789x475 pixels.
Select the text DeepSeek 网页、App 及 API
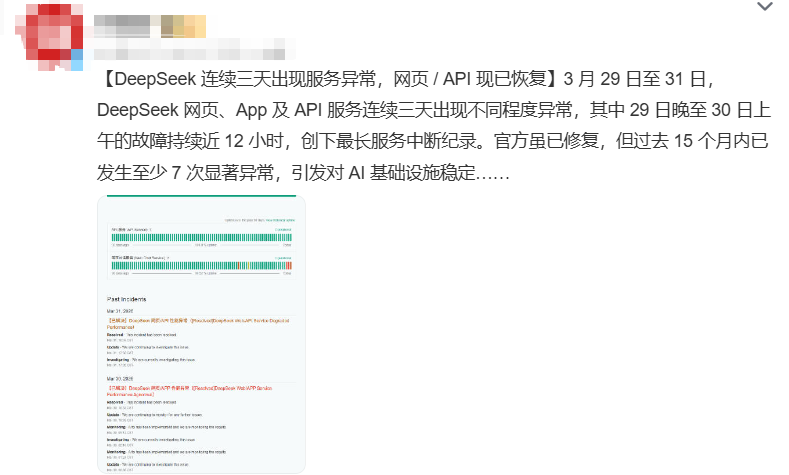(x=209, y=110)
